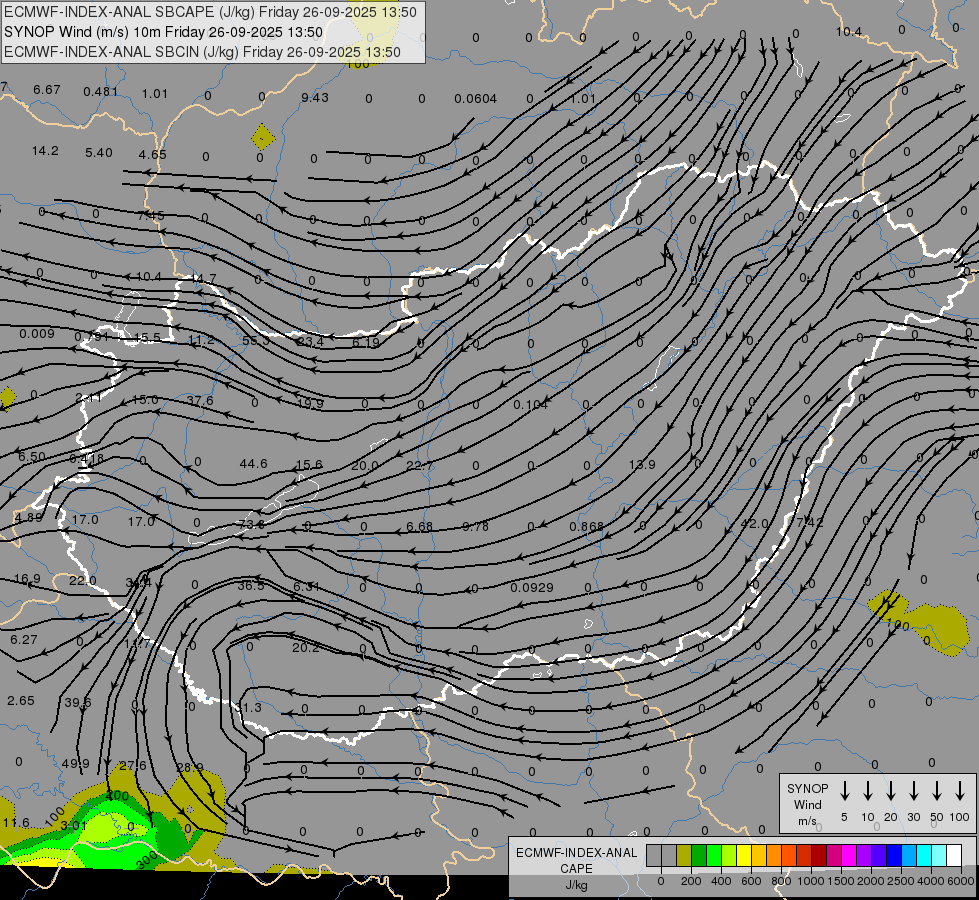The image size is (979, 900).
Task: Click the SBCAPE title line
Action: point(210,12)
